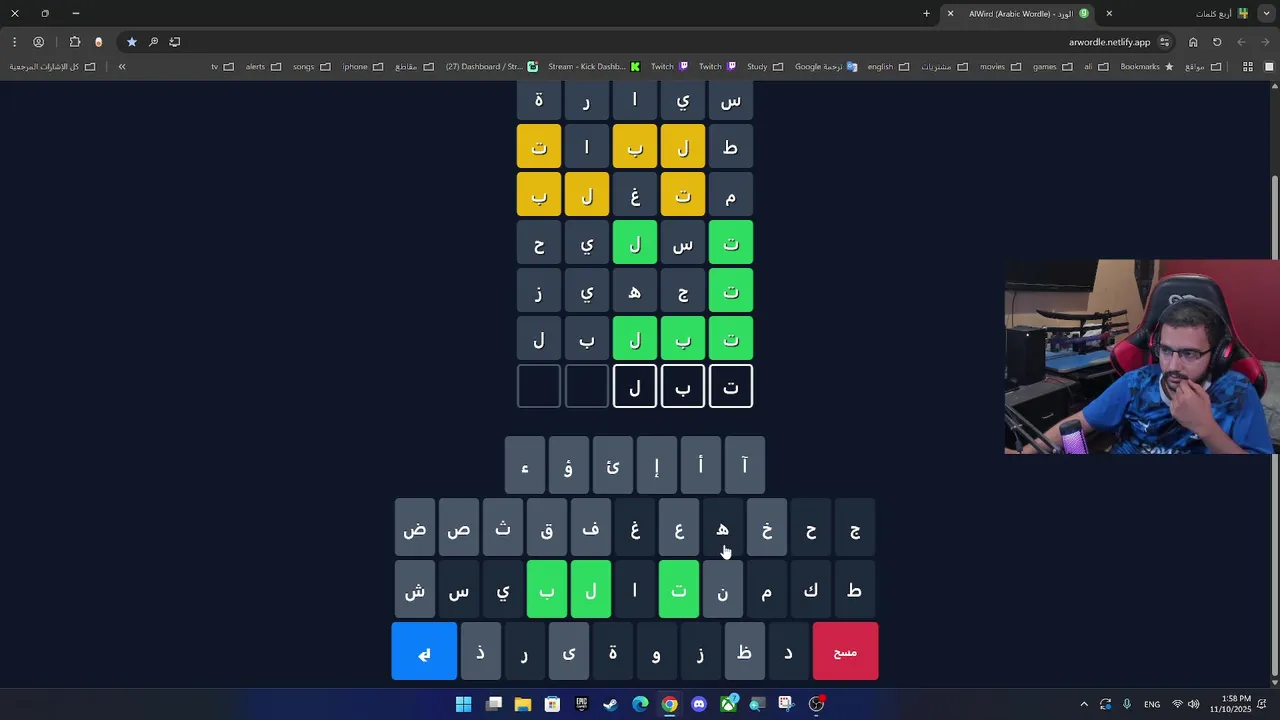Open a new browser tab
This screenshot has height=720, width=1280.
(926, 13)
